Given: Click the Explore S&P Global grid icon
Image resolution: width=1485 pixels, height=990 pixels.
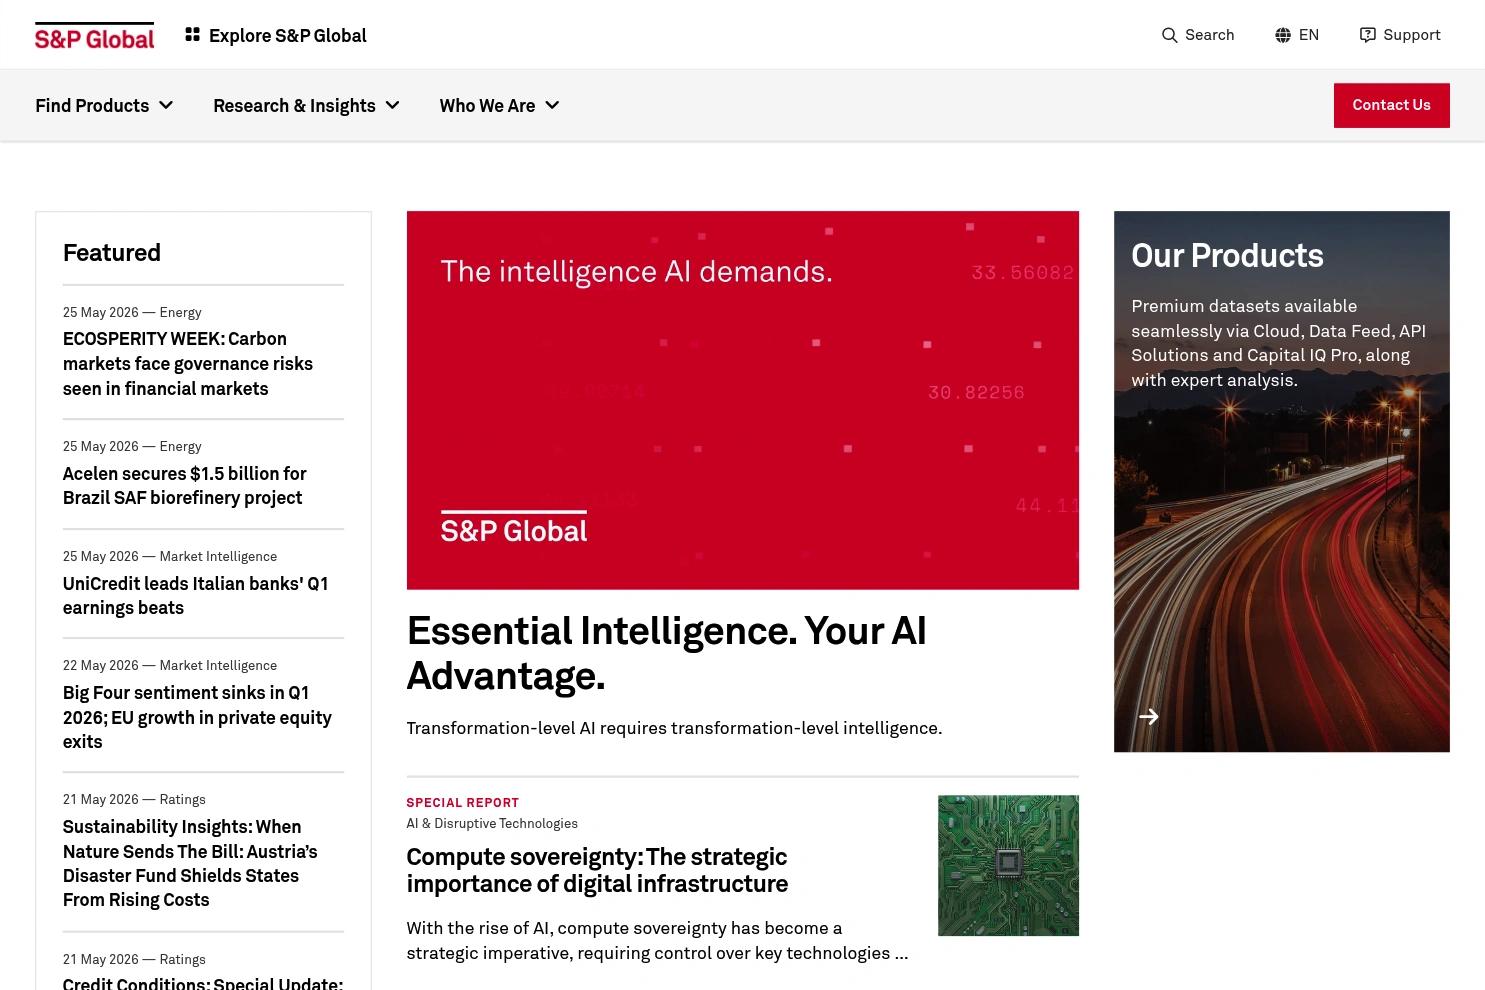Looking at the screenshot, I should pos(193,35).
